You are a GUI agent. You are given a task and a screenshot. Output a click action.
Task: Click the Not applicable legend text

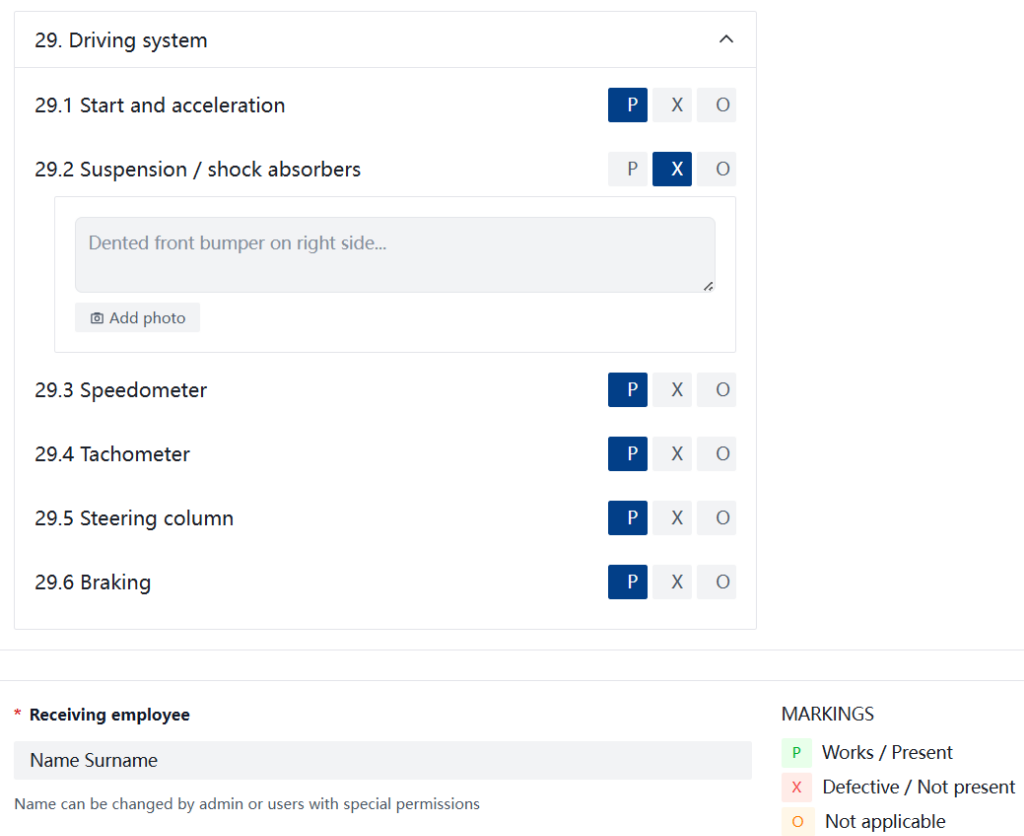[x=885, y=821]
